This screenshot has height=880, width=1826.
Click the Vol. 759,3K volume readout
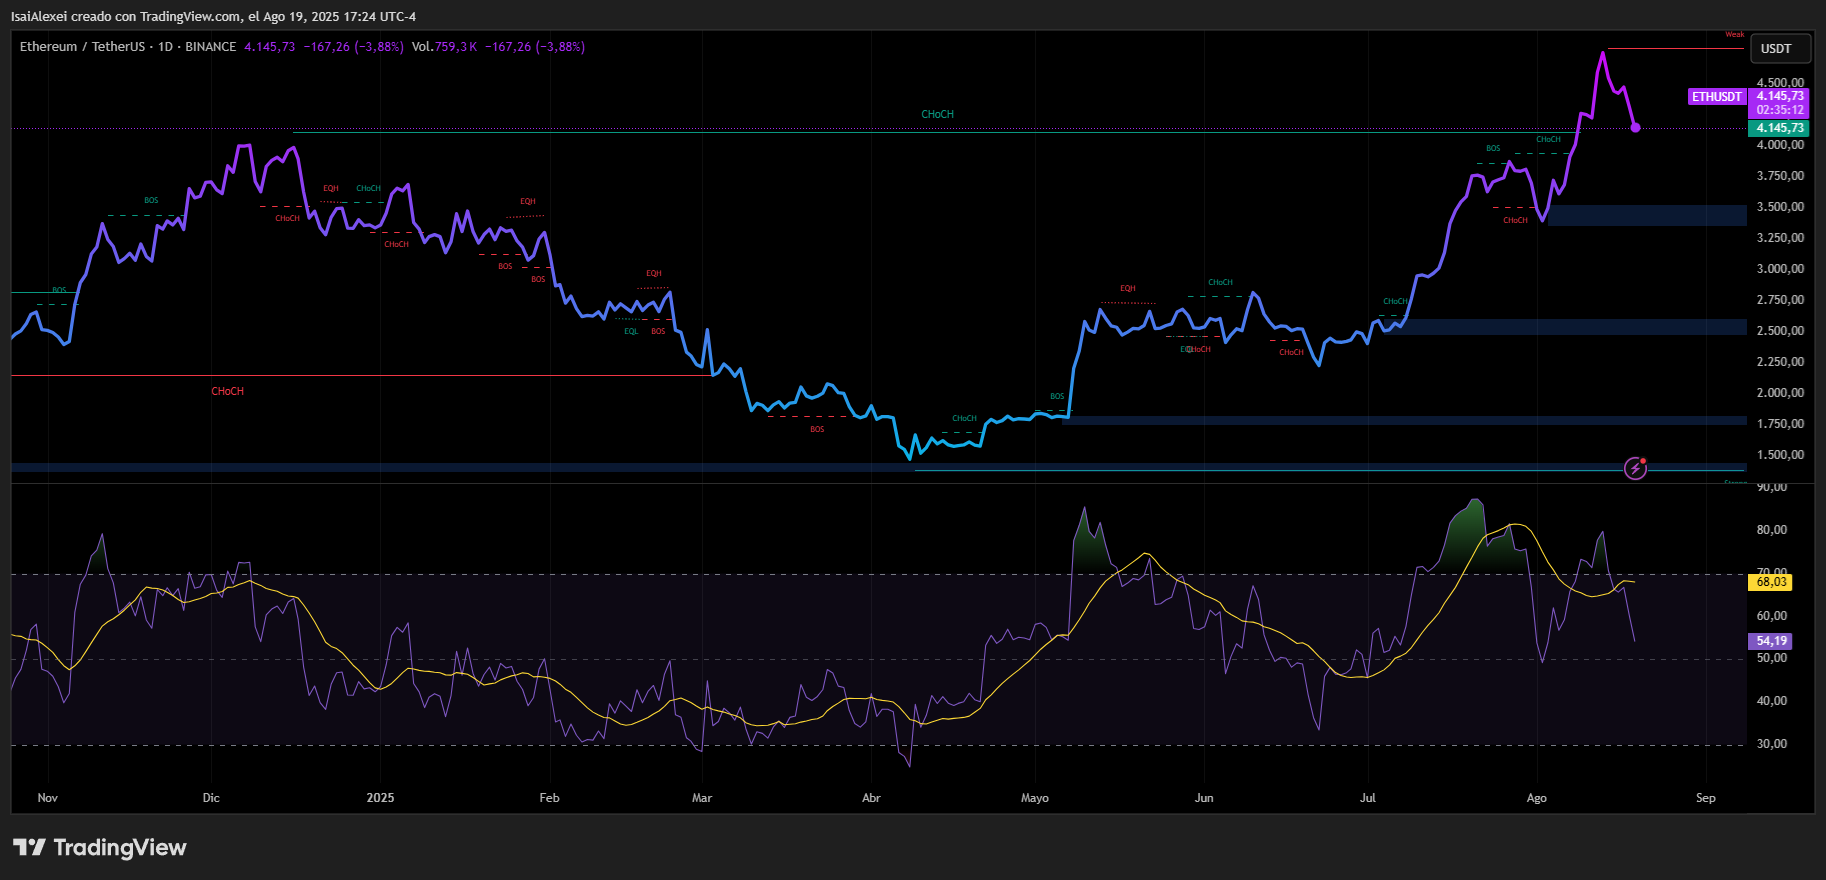[444, 47]
